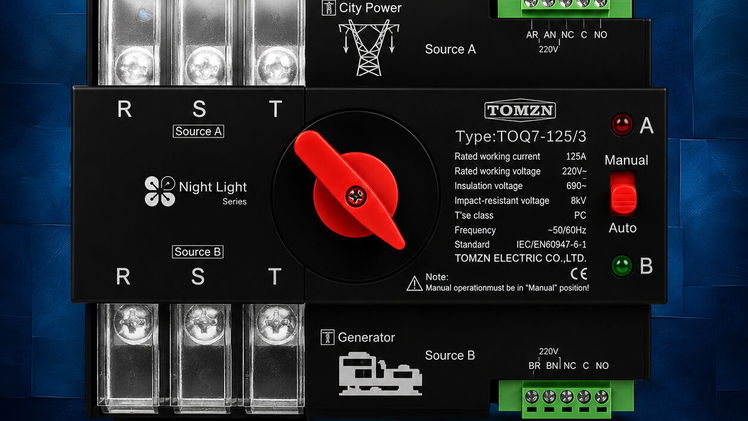Click the Source B R-phase terminal screw

pos(133,324)
